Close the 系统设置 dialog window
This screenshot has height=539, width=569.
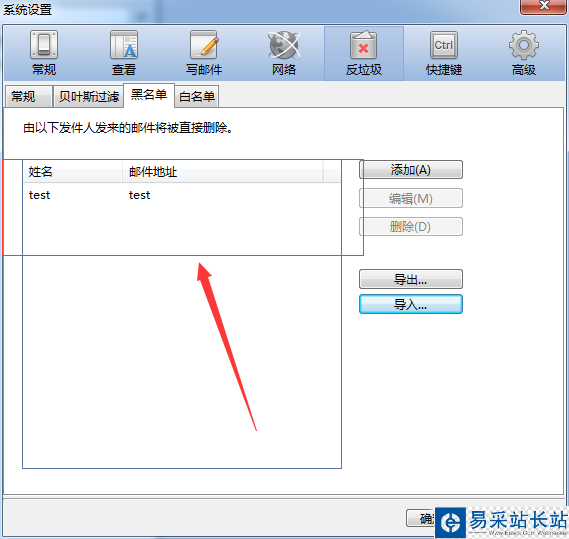pos(544,6)
